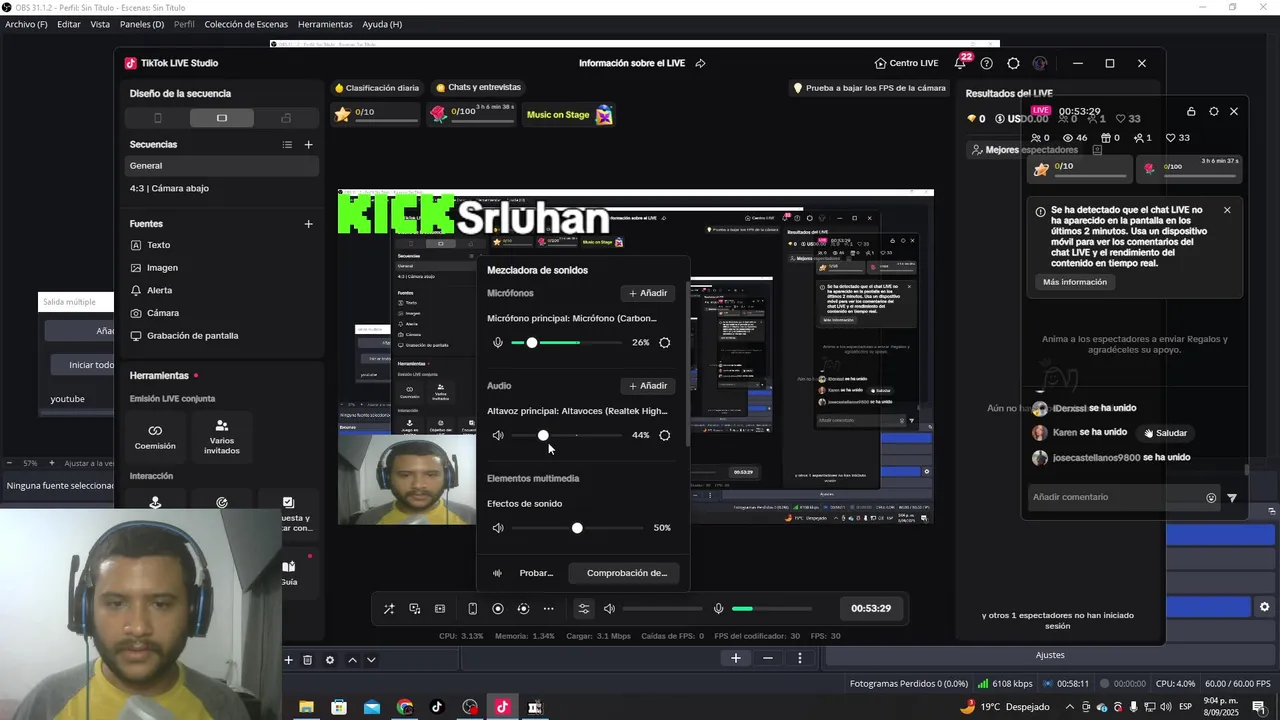Open TikTok LIVE Studio notifications bell
The height and width of the screenshot is (720, 1280).
pyautogui.click(x=960, y=63)
